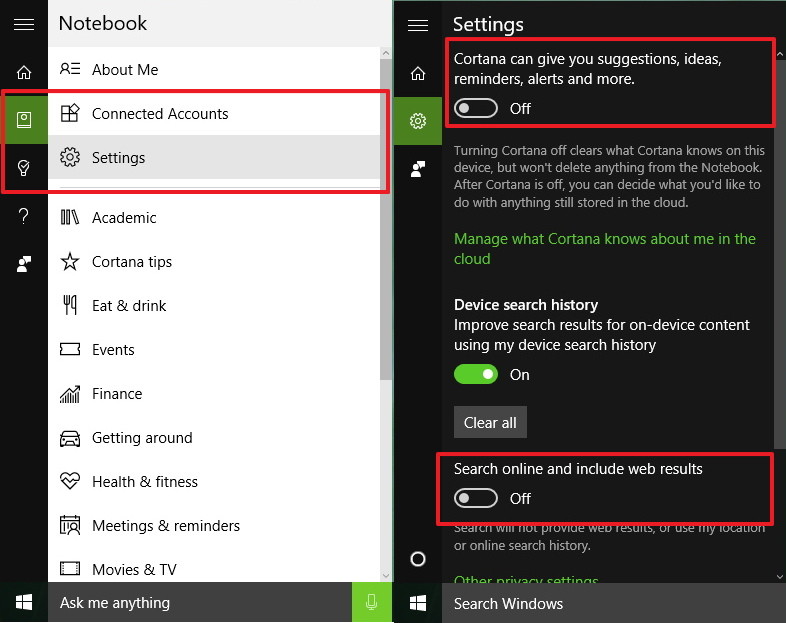Open Connected Accounts in Notebook
The height and width of the screenshot is (623, 786).
160,114
